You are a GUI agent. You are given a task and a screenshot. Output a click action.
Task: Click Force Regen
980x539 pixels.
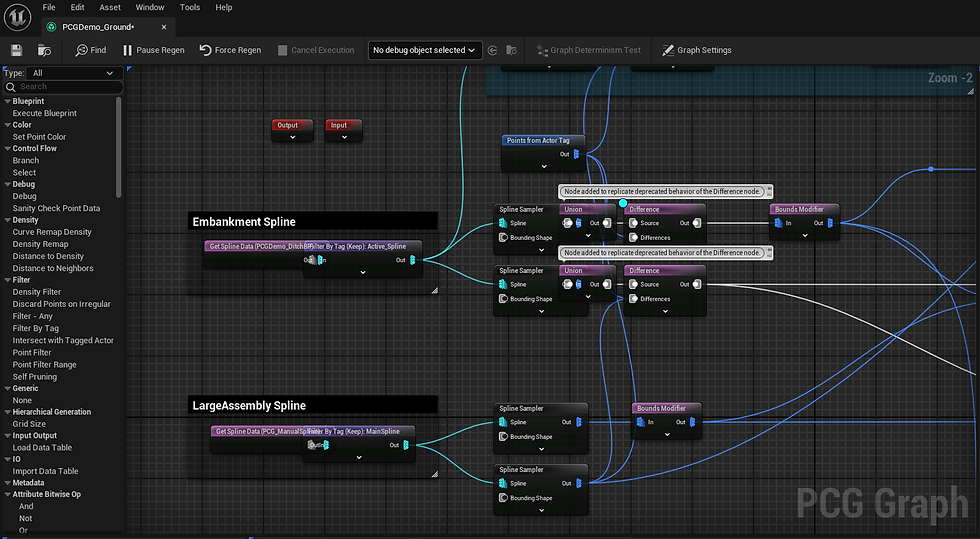(x=231, y=50)
